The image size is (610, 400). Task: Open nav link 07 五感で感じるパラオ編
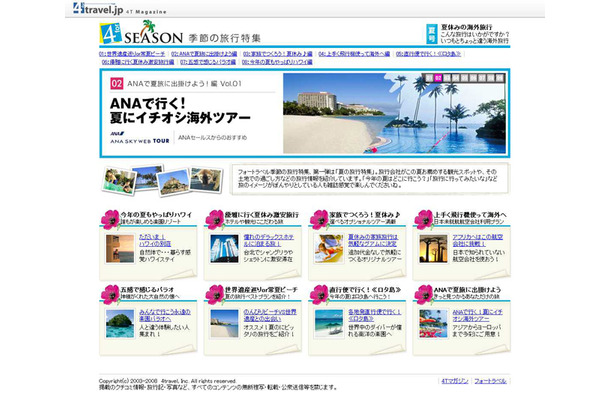208,62
